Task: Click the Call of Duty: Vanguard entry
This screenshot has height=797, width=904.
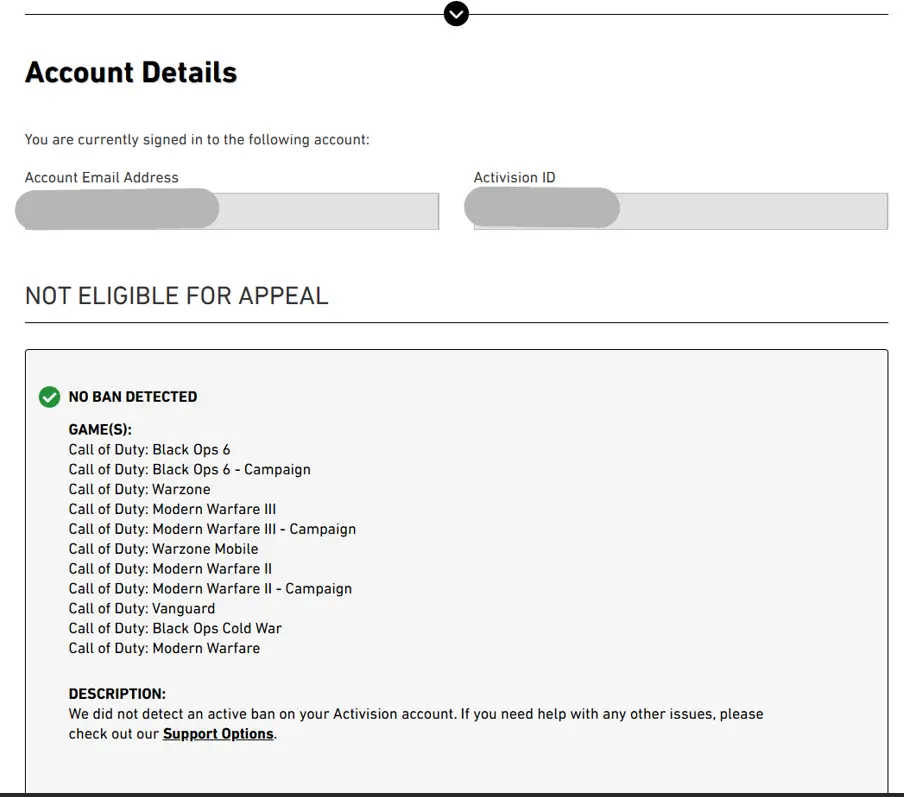Action: click(x=142, y=609)
